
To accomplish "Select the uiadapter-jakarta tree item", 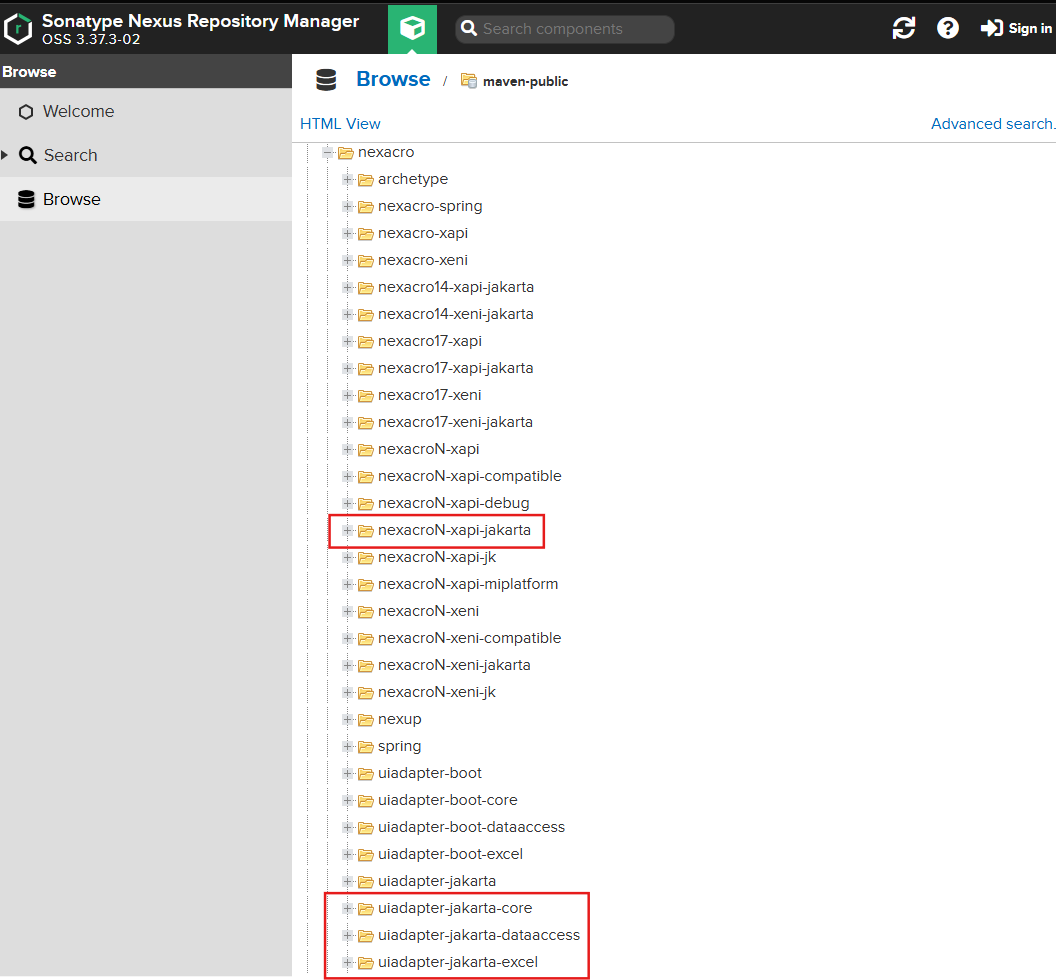I will click(436, 881).
